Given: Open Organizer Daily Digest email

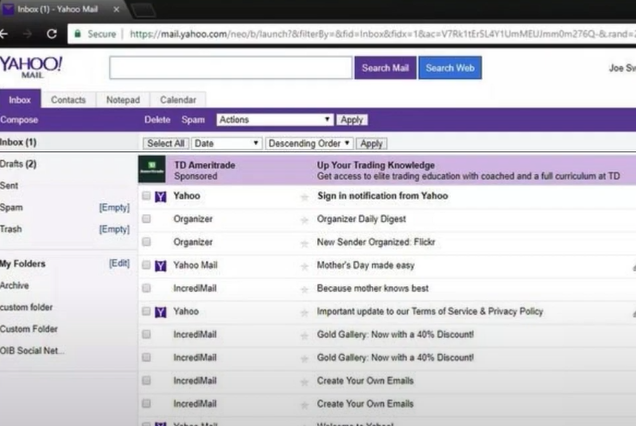Looking at the screenshot, I should pos(361,219).
